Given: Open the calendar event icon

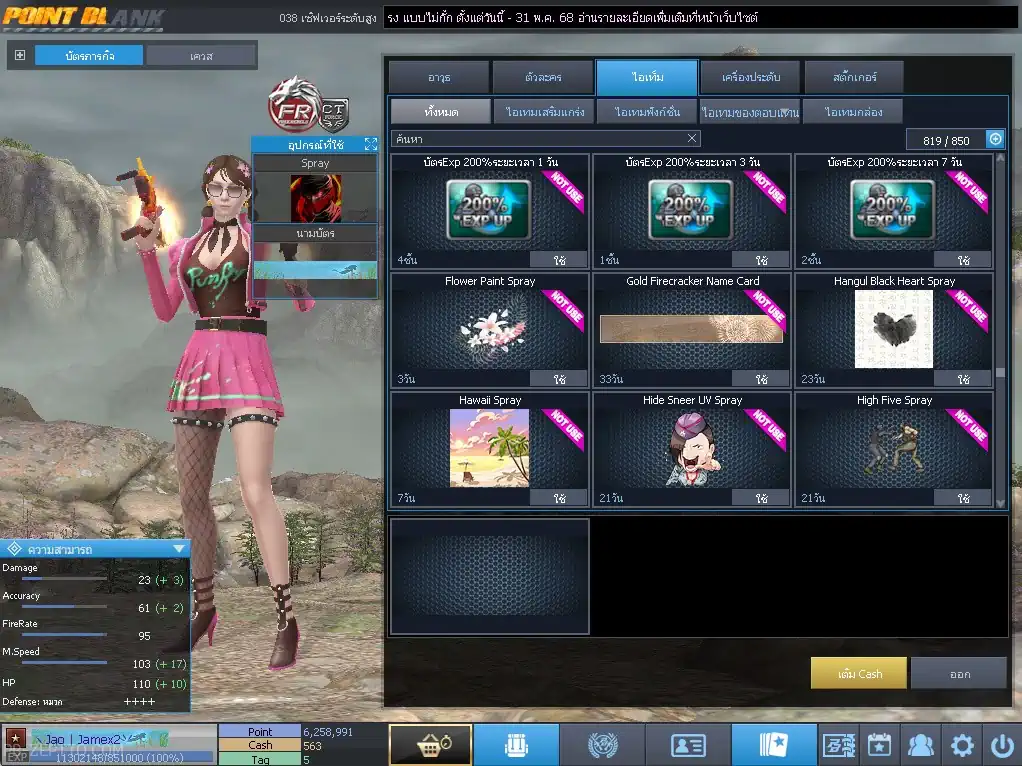Looking at the screenshot, I should pyautogui.click(x=879, y=744).
